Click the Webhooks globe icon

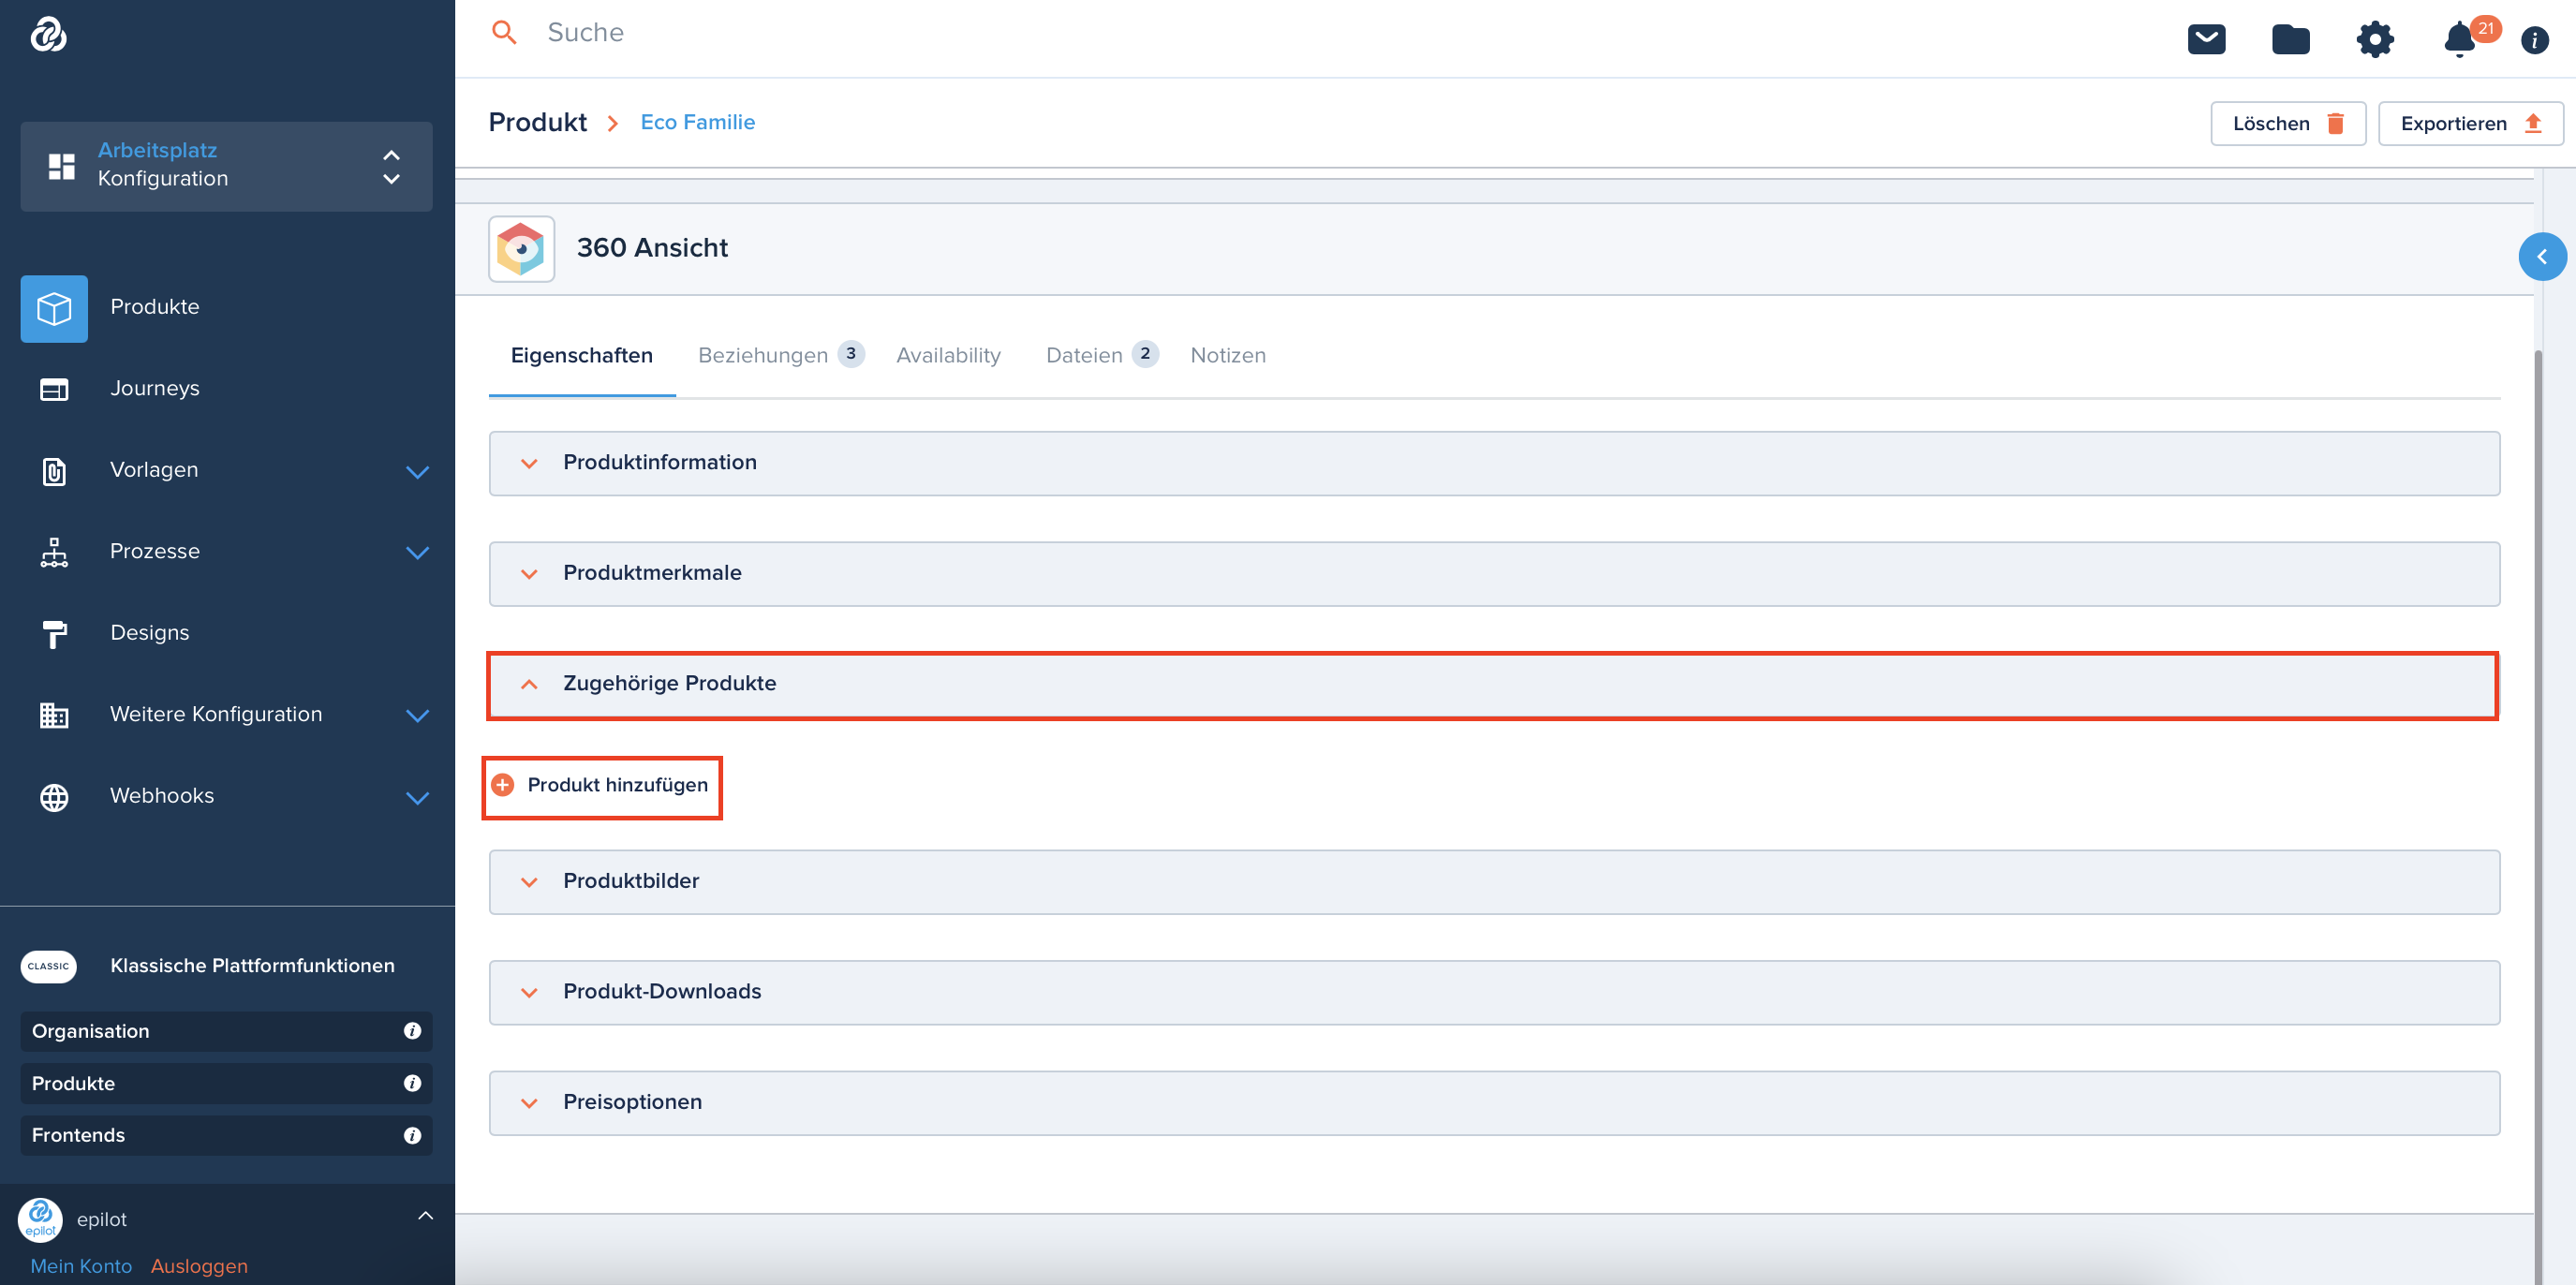[54, 797]
